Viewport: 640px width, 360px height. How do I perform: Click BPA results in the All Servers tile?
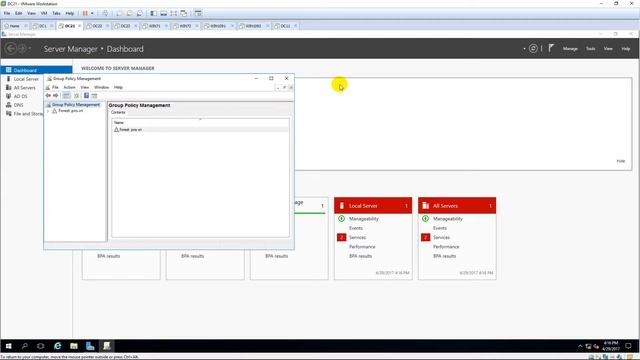(444, 256)
